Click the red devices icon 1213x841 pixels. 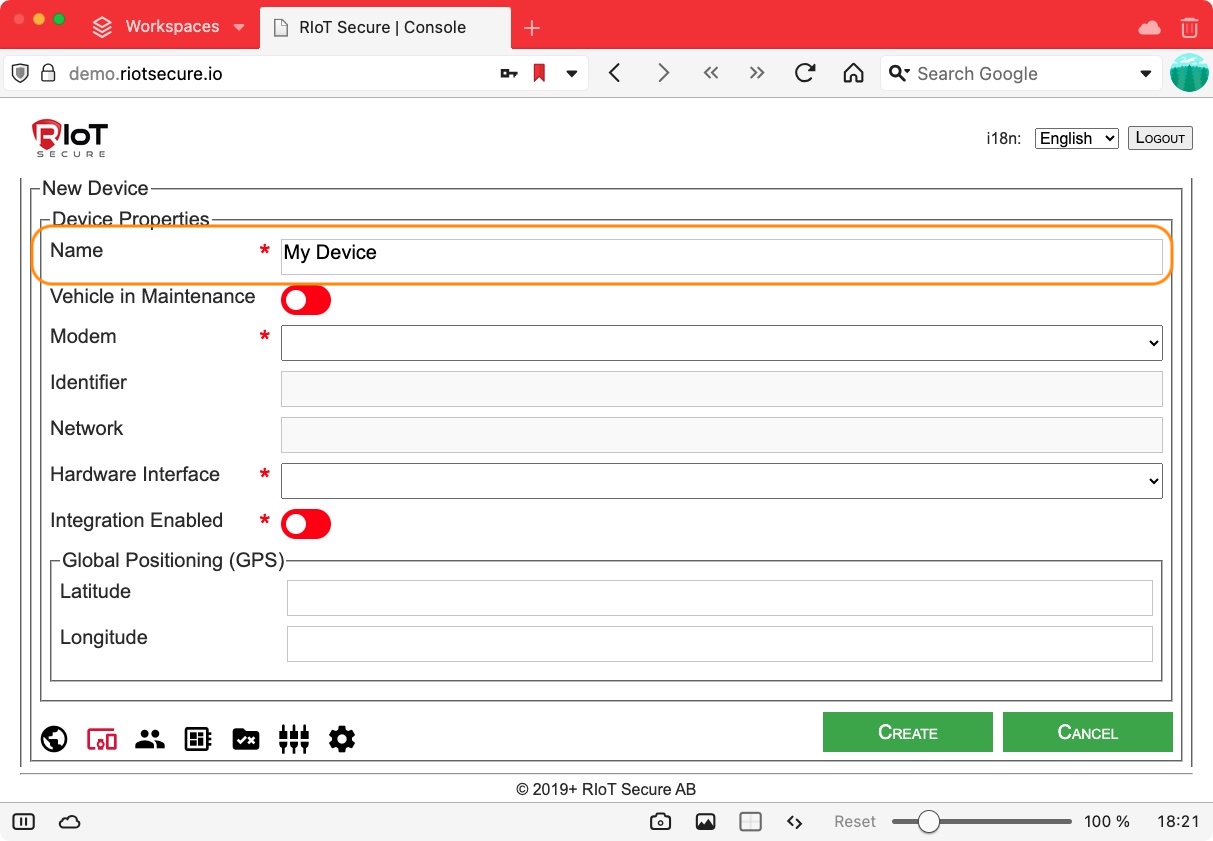(x=102, y=739)
